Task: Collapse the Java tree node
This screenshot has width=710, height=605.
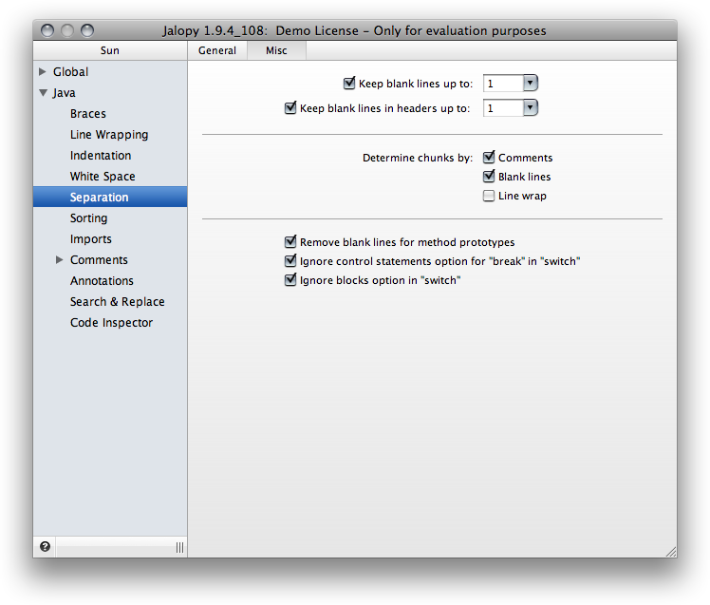Action: [43, 93]
